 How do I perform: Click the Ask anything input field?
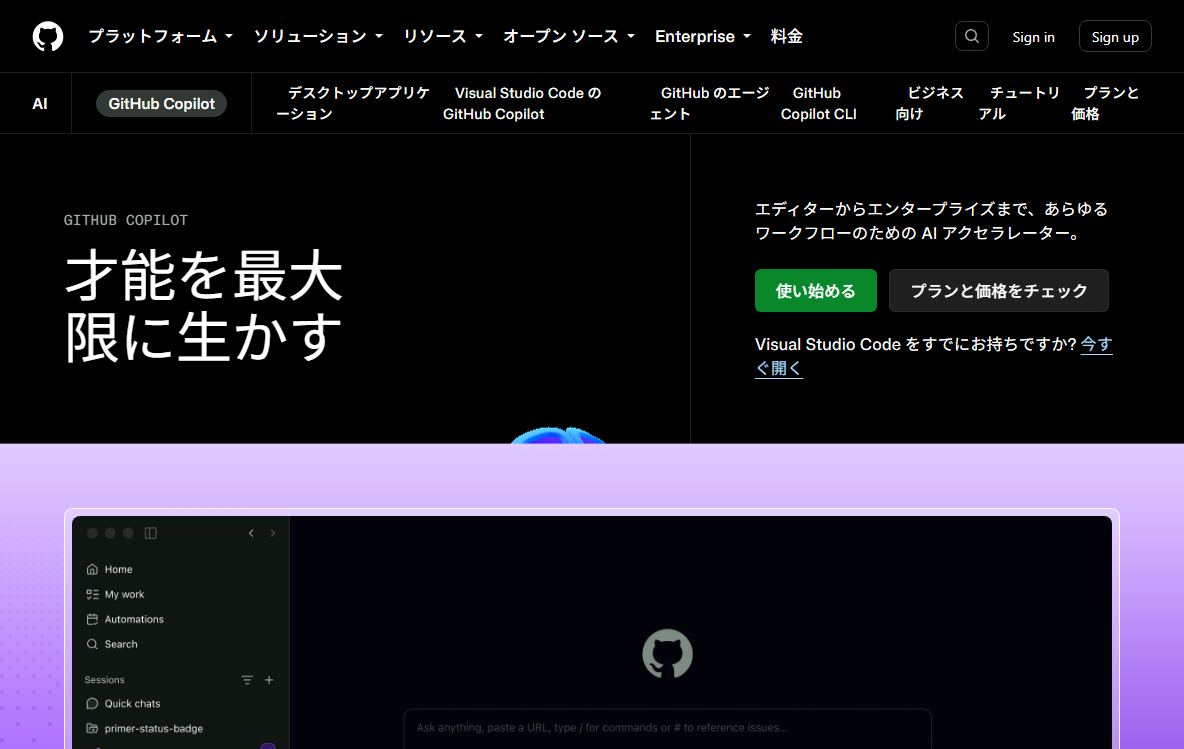click(668, 728)
